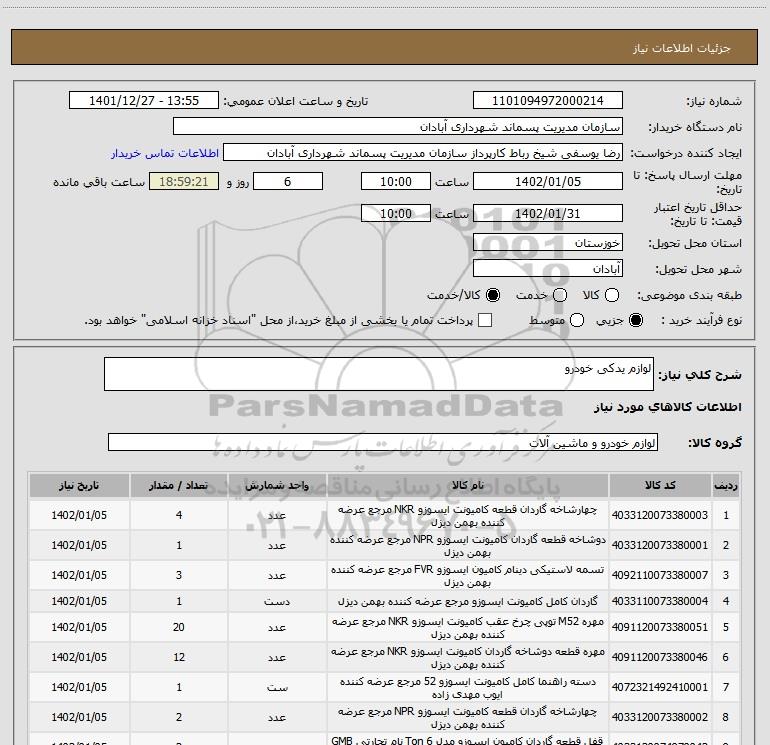Viewport: 770px width, 745px height.
Task: Click the delivery city field آبادان
Action: [548, 269]
